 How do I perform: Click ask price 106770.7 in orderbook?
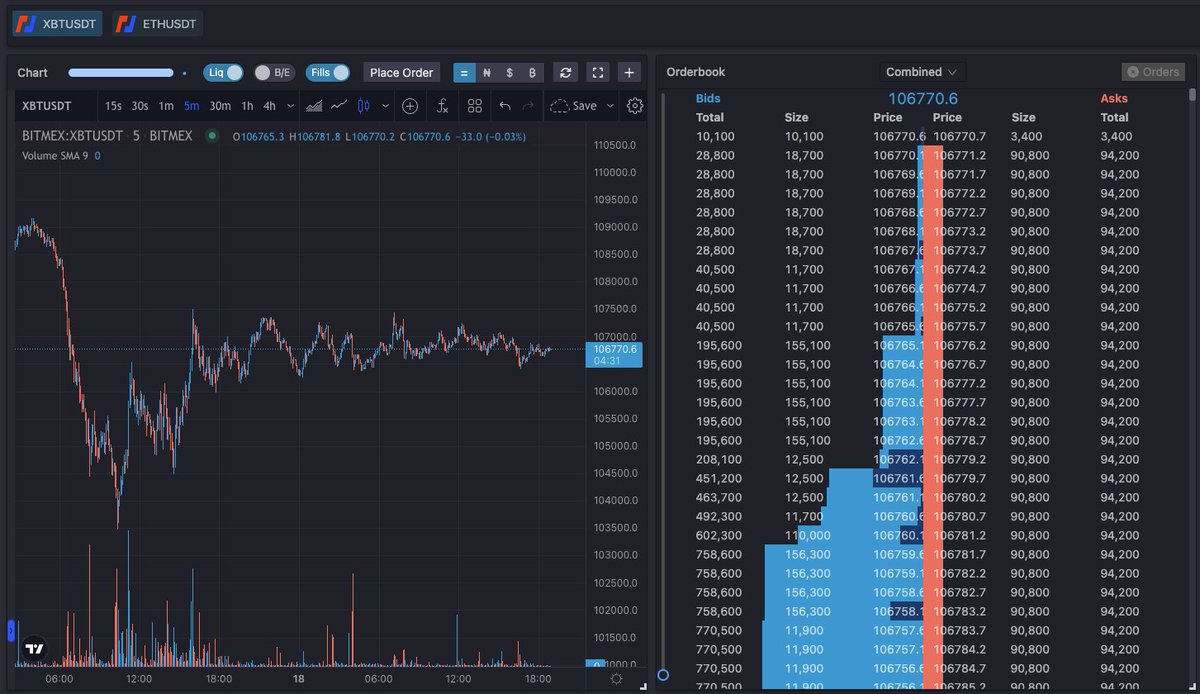click(959, 136)
